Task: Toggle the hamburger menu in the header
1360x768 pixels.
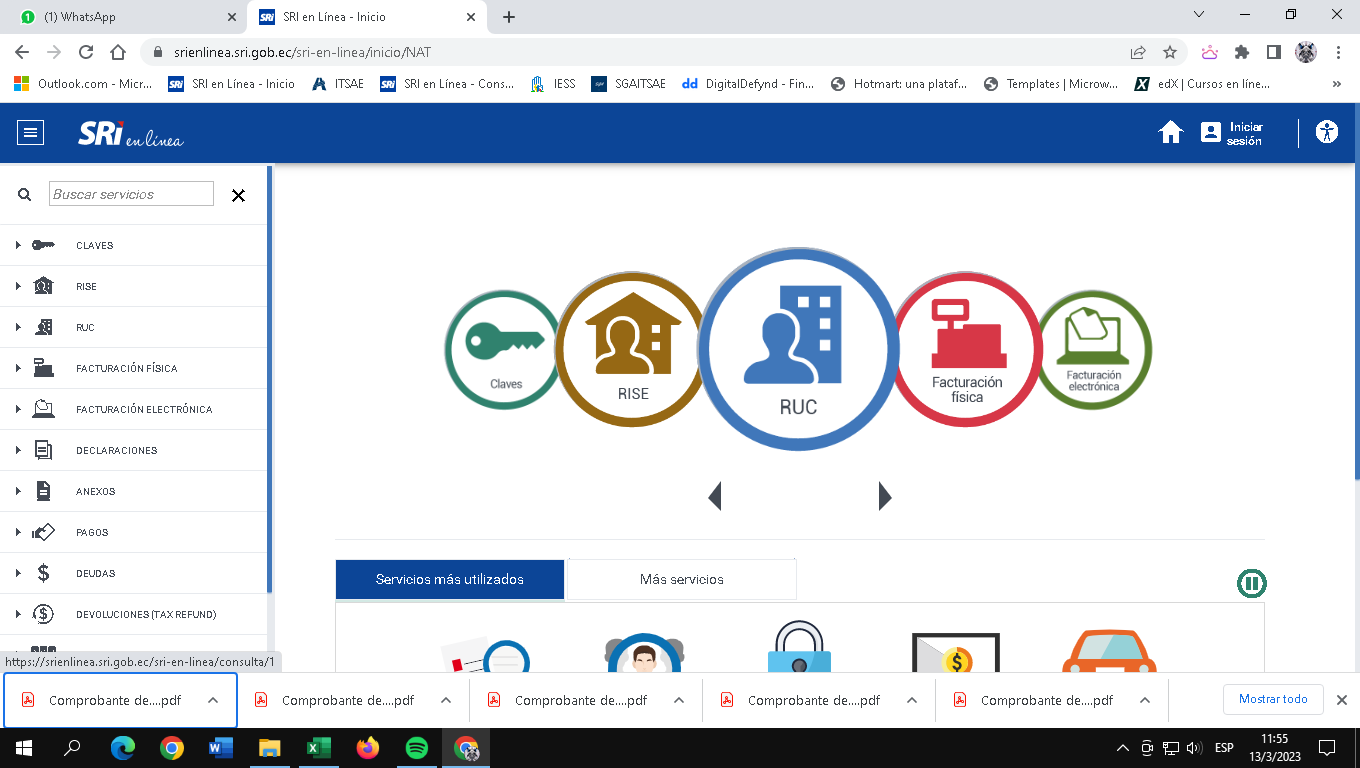Action: pos(31,132)
